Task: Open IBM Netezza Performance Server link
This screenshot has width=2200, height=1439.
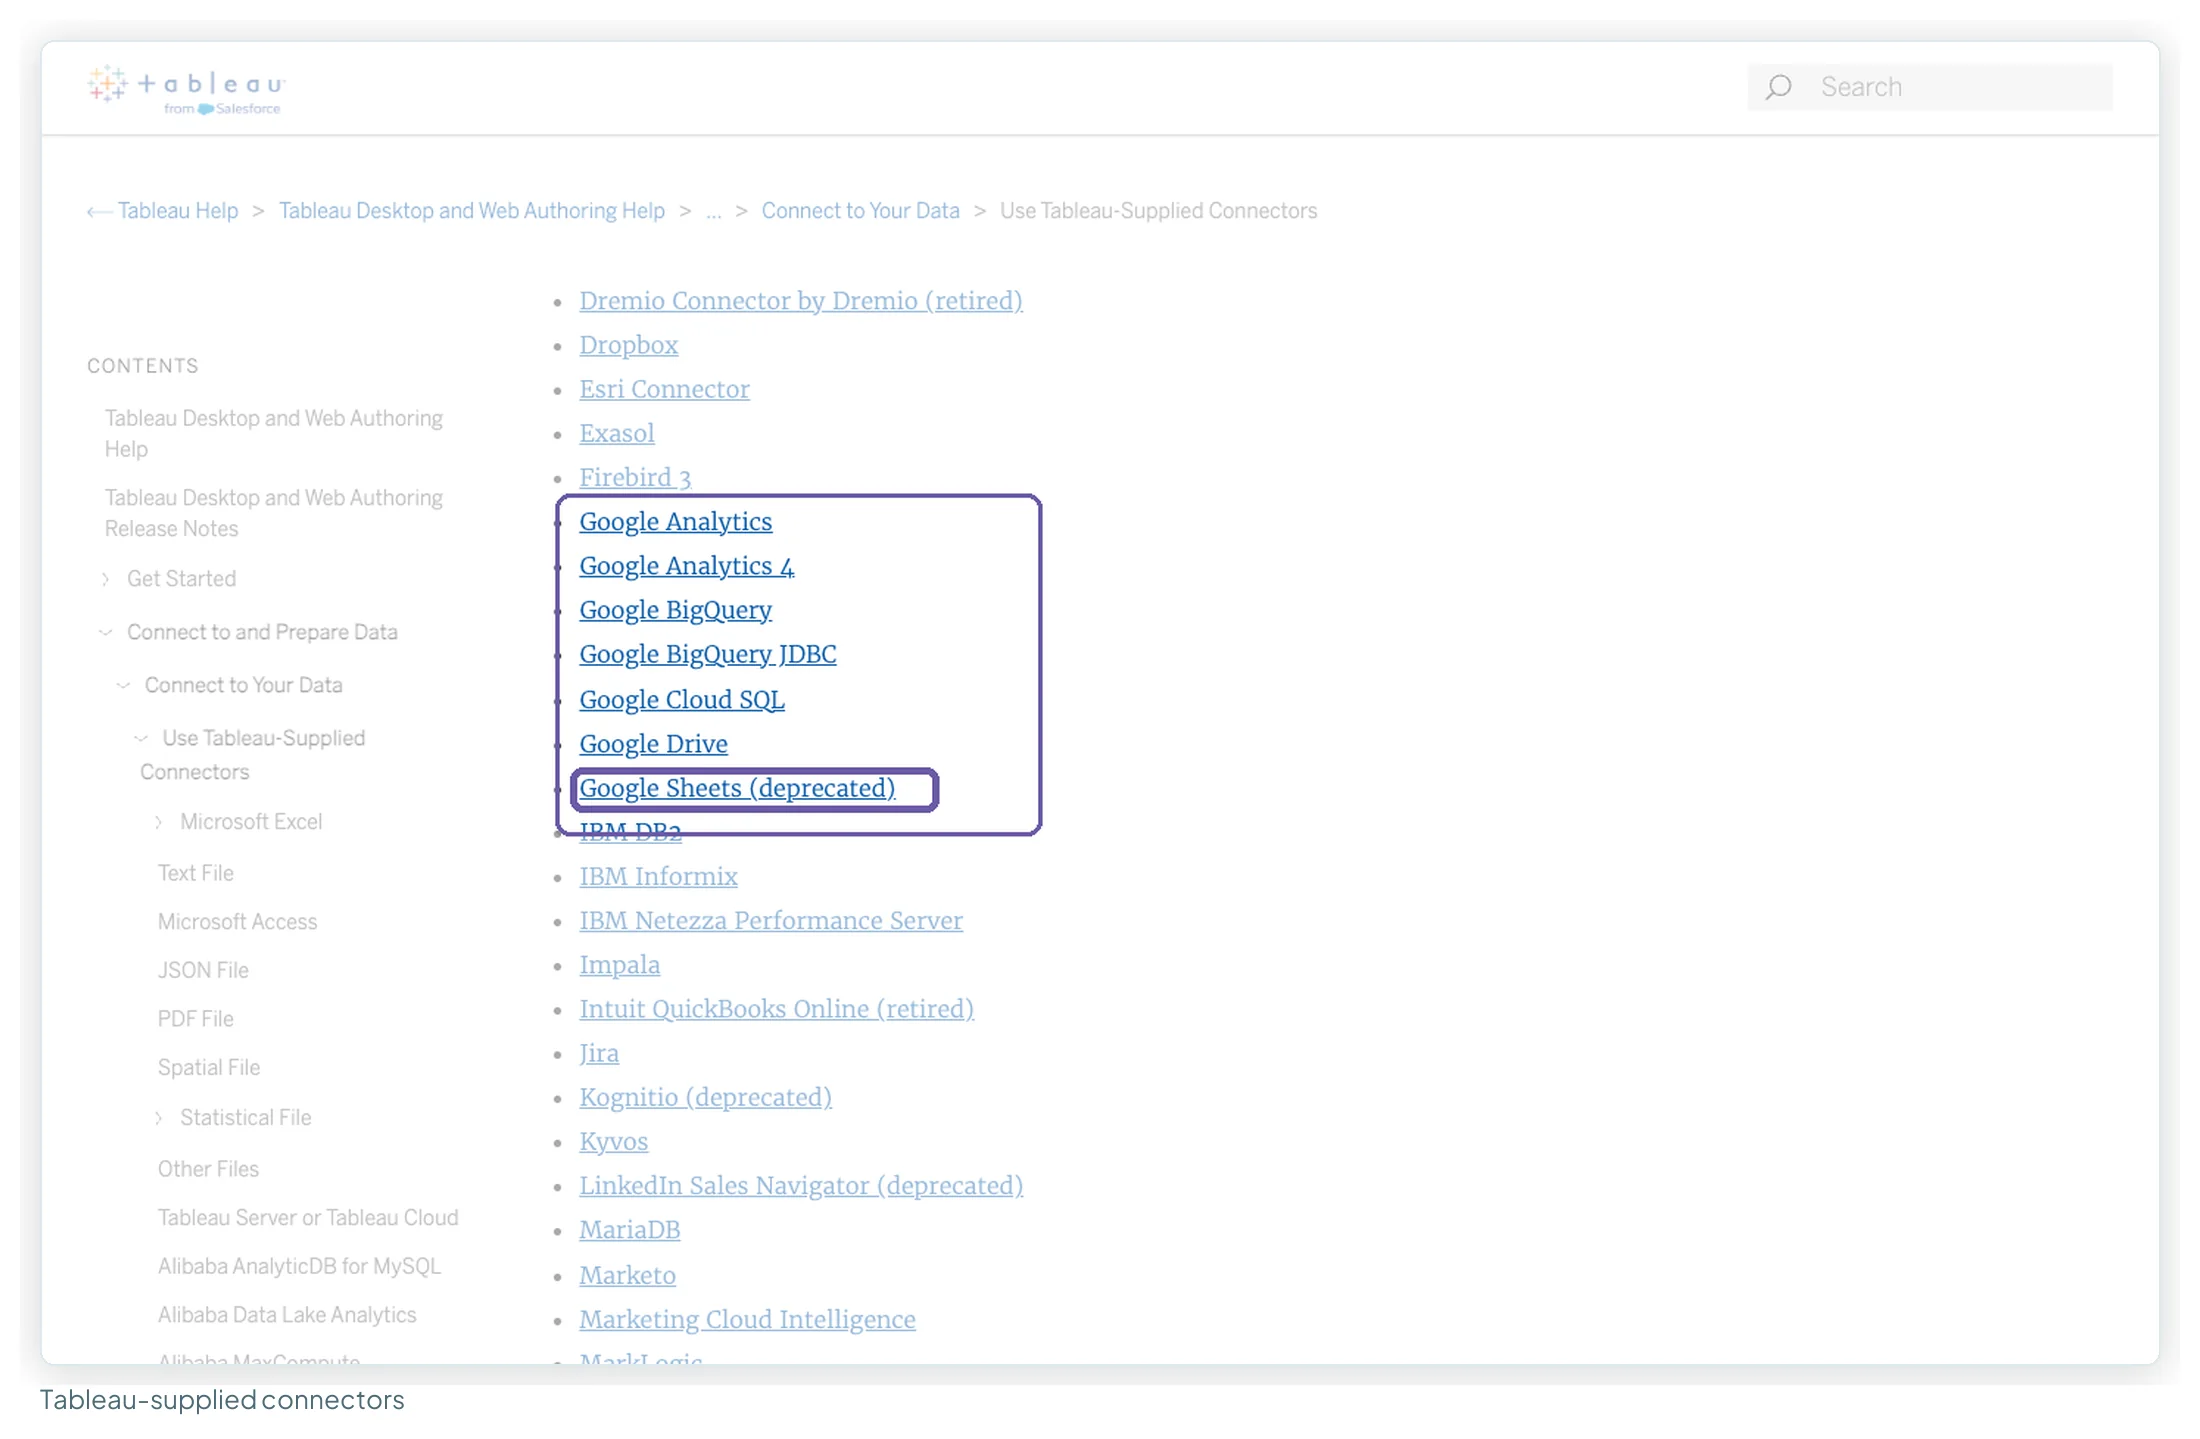Action: click(770, 921)
